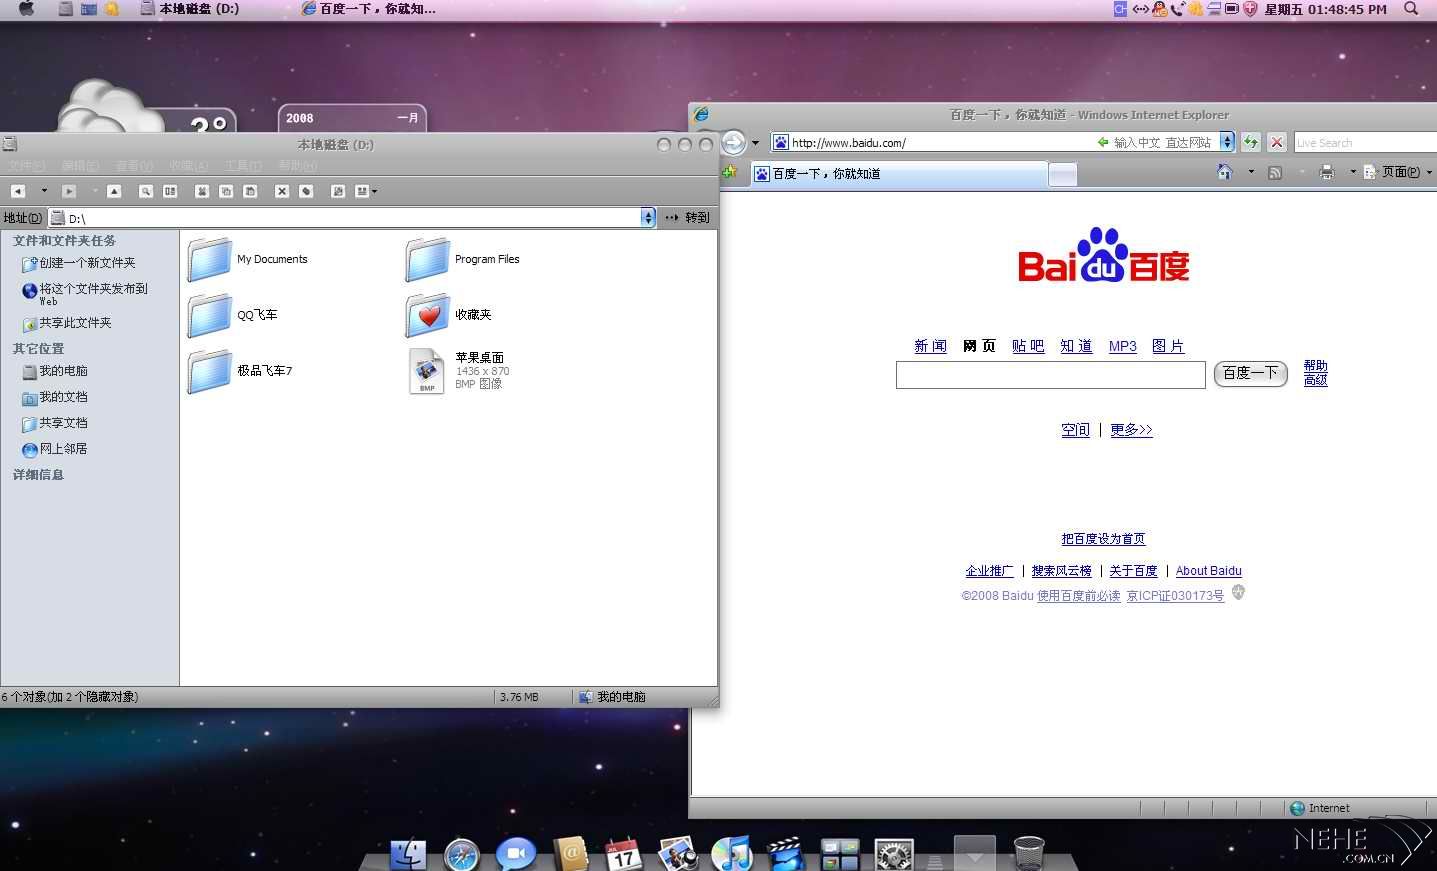Select the 百度一下，你就知道 IE tab
1437x871 pixels.
(897, 174)
